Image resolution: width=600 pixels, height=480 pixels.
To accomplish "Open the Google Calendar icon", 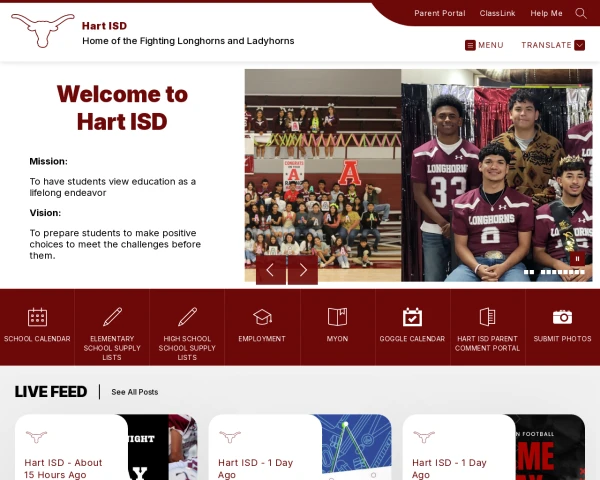I will [412, 317].
